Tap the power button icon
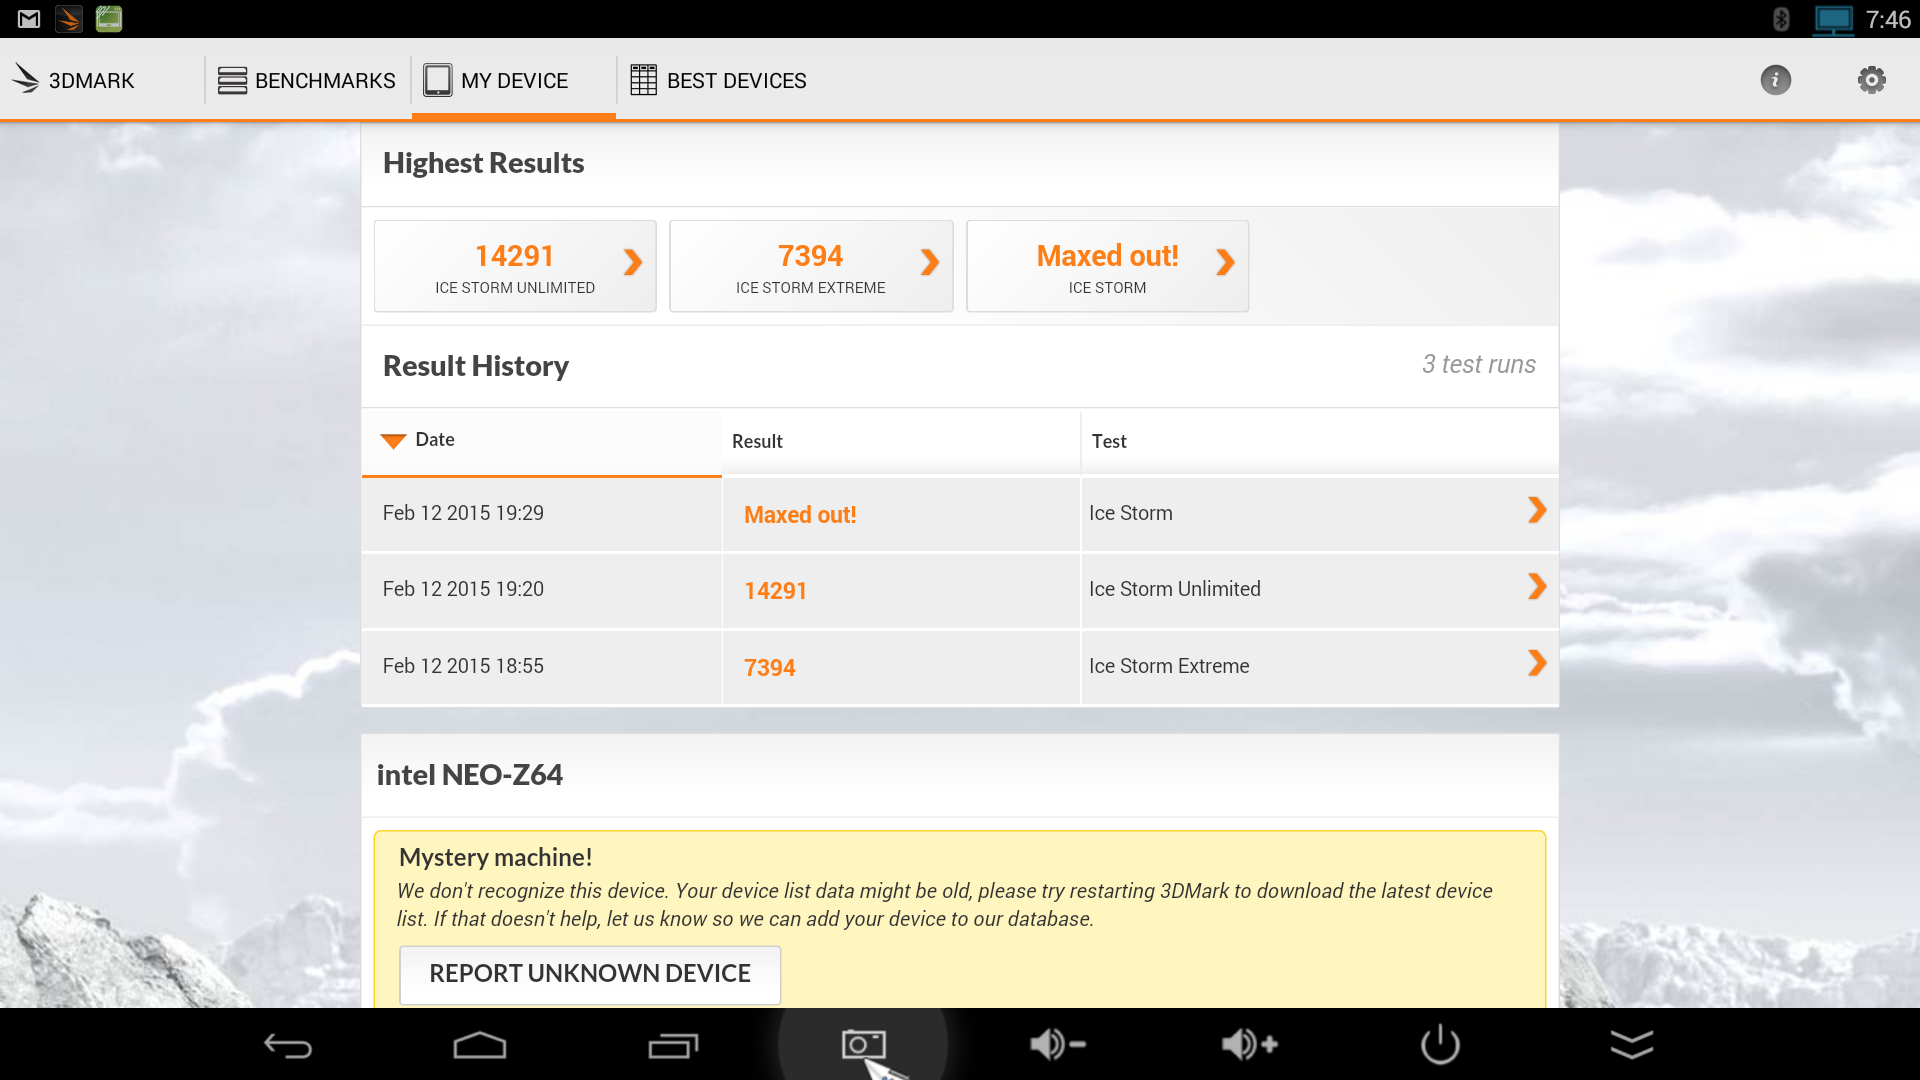 point(1440,1045)
